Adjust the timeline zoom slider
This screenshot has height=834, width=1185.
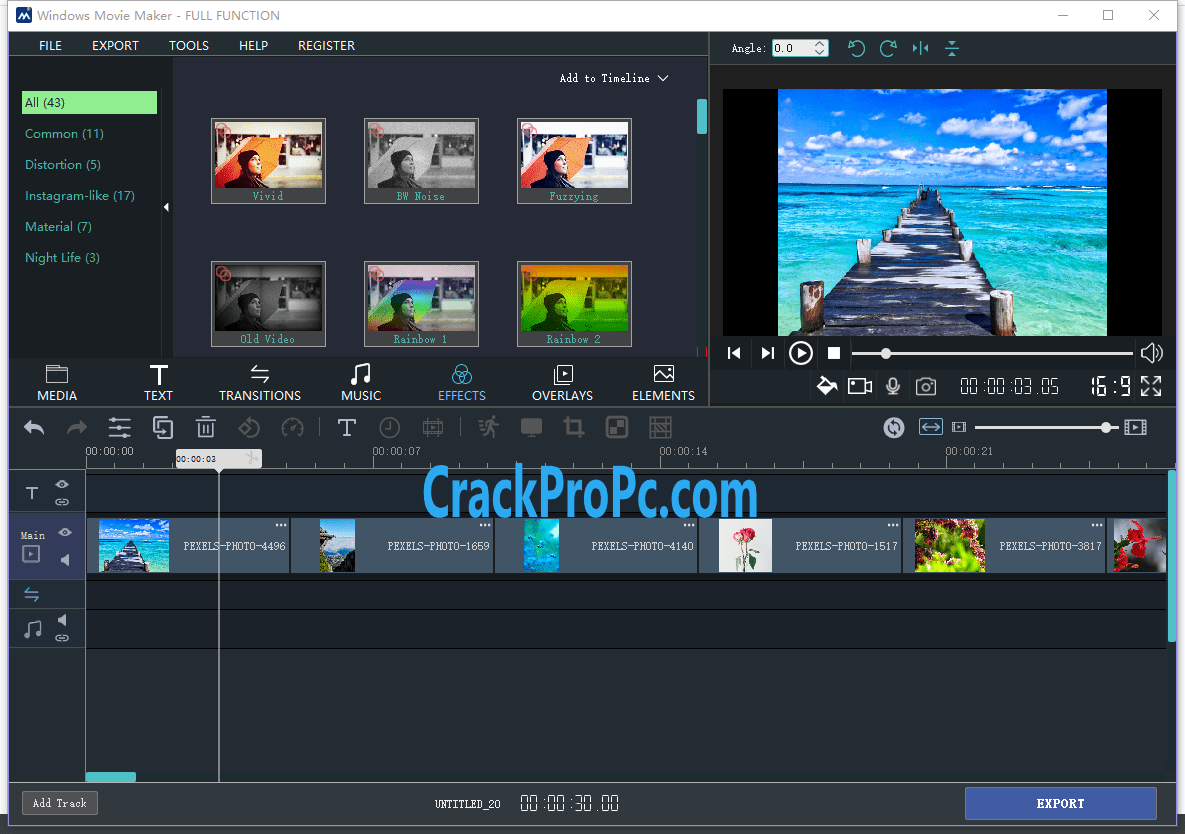click(1047, 428)
